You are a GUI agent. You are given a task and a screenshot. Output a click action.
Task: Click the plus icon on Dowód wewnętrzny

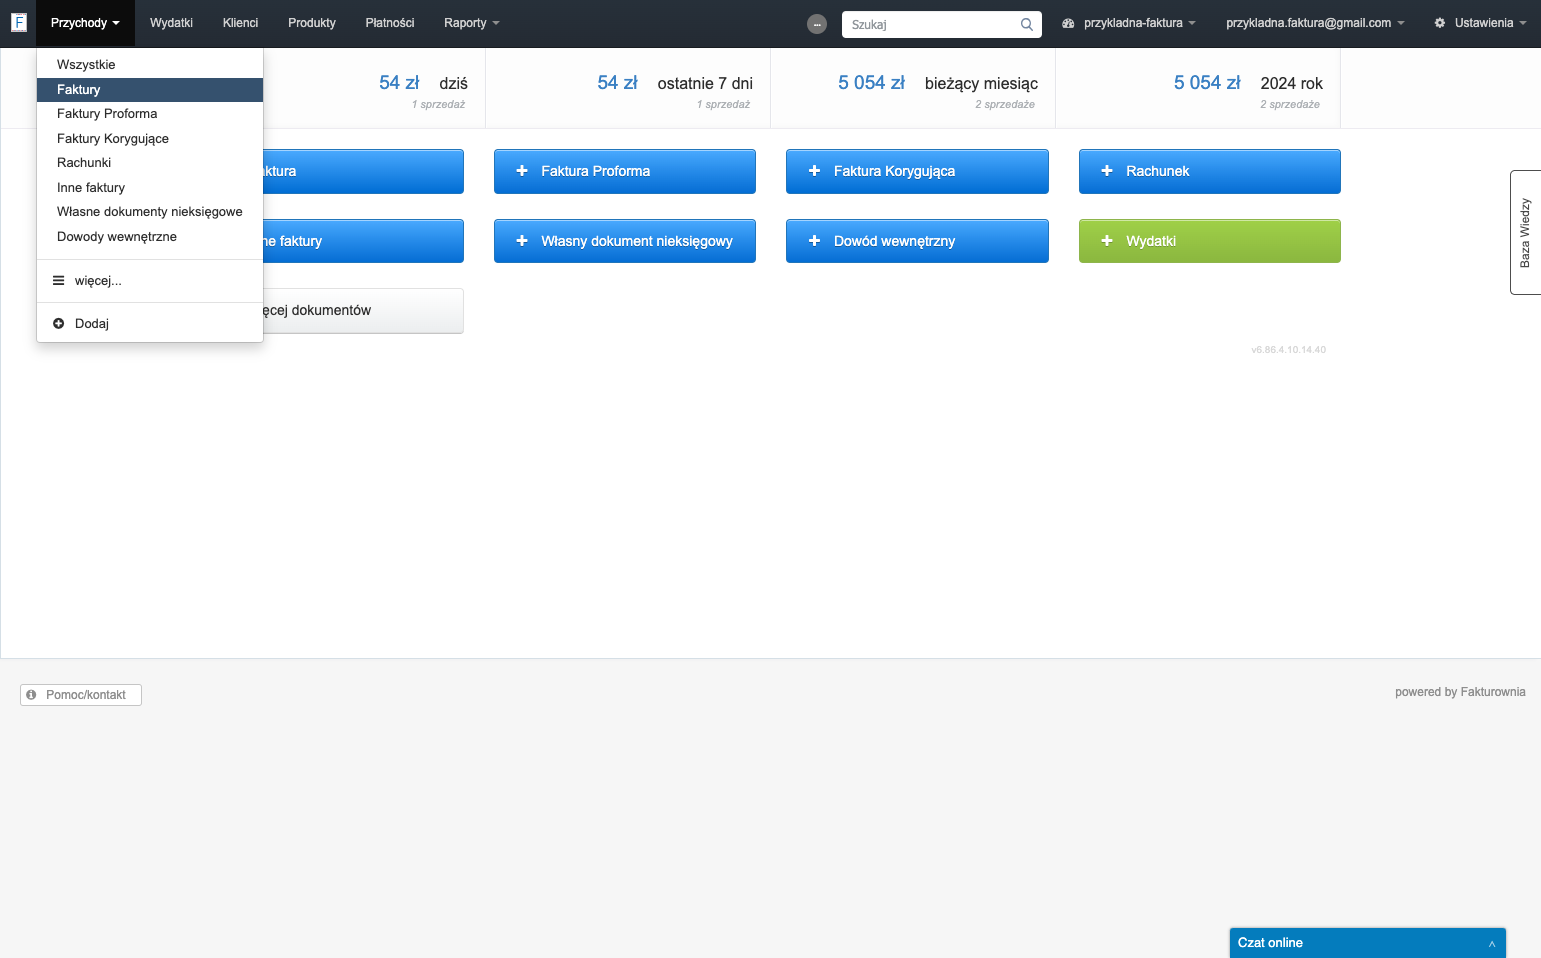(814, 241)
